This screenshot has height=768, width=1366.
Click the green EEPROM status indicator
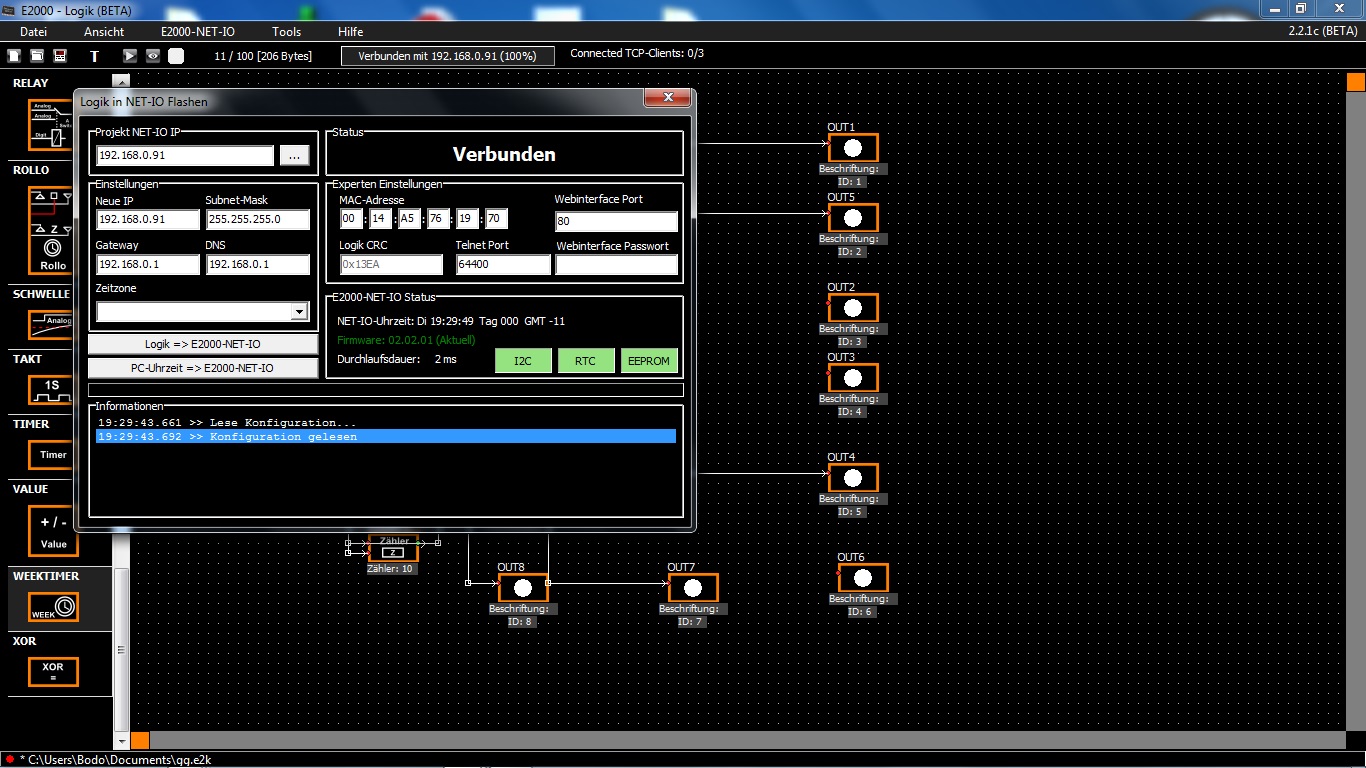(x=649, y=361)
